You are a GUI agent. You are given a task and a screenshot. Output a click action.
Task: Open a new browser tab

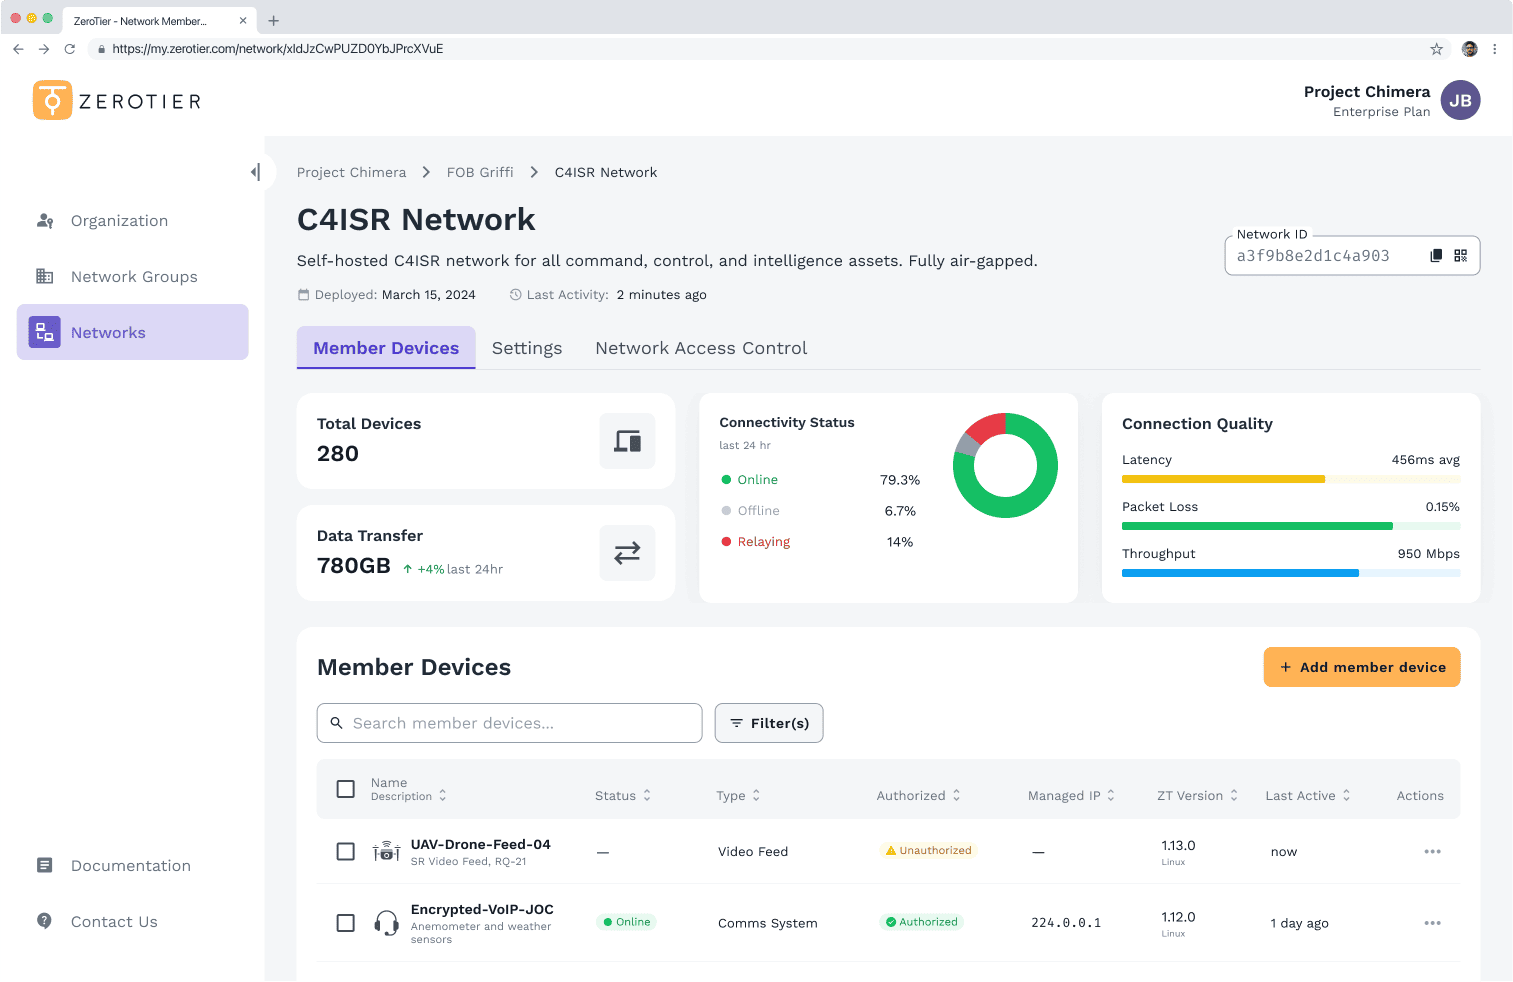click(274, 21)
